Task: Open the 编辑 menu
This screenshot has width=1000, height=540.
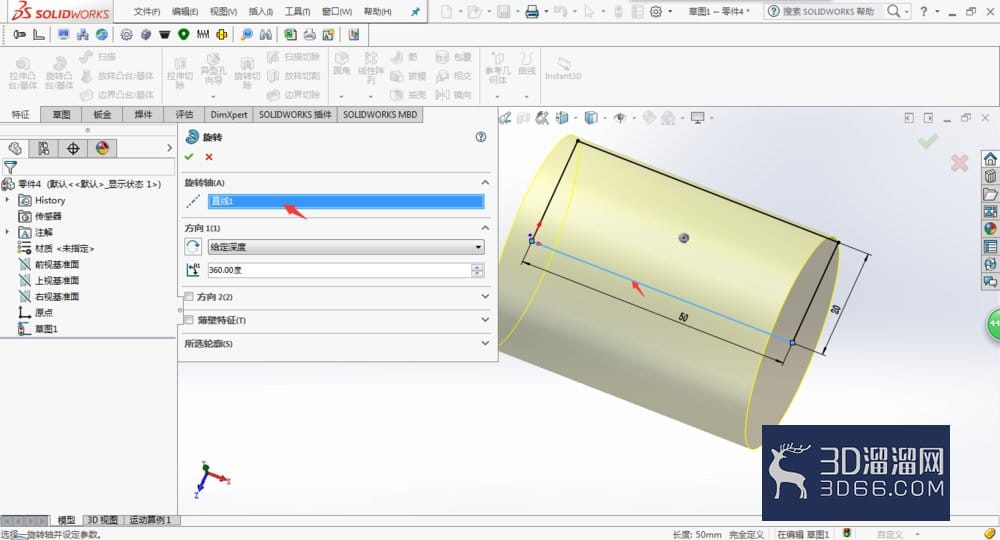Action: click(x=185, y=11)
